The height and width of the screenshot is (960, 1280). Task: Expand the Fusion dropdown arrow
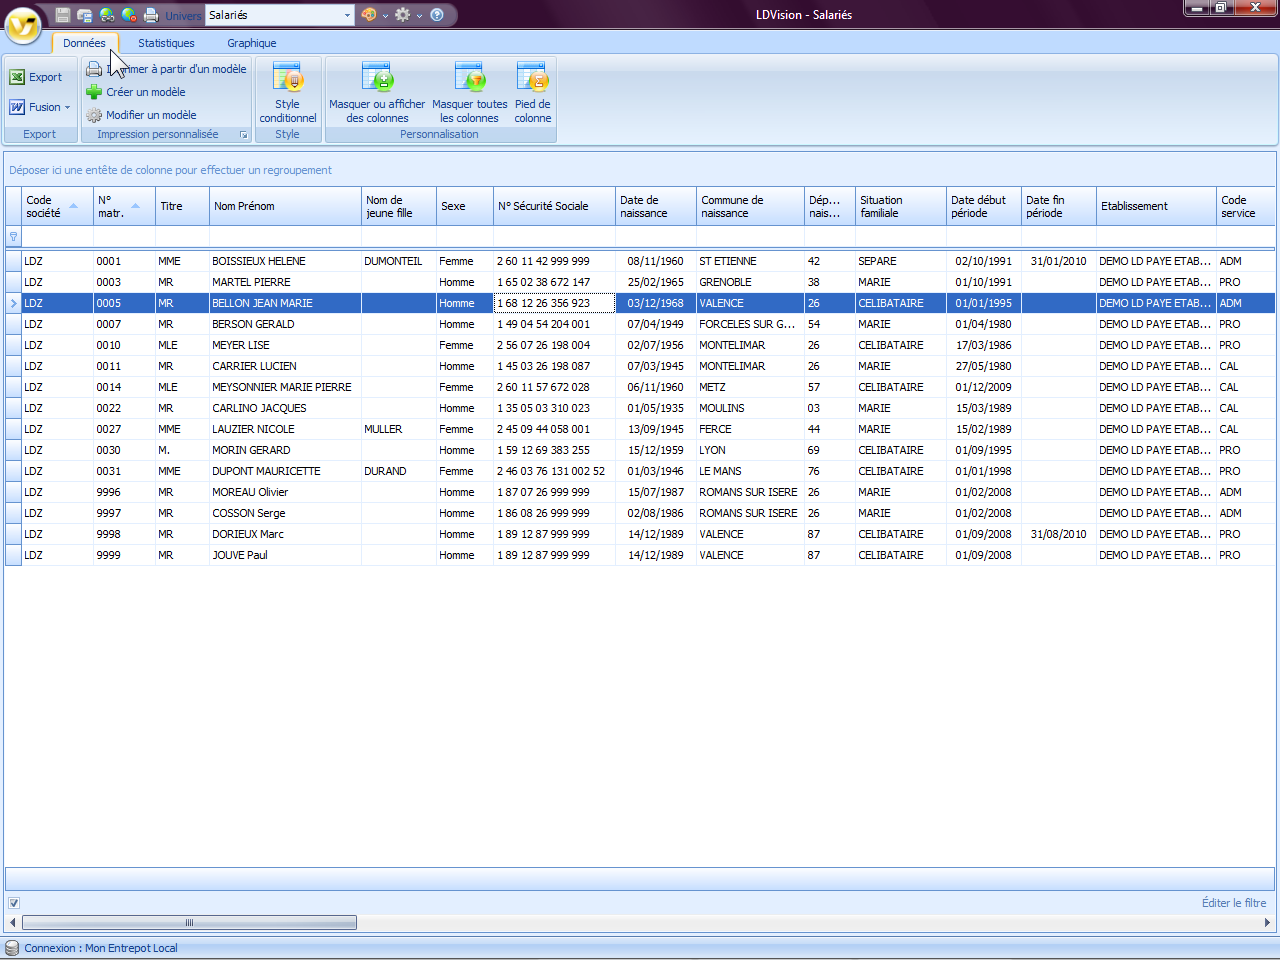[x=67, y=108]
